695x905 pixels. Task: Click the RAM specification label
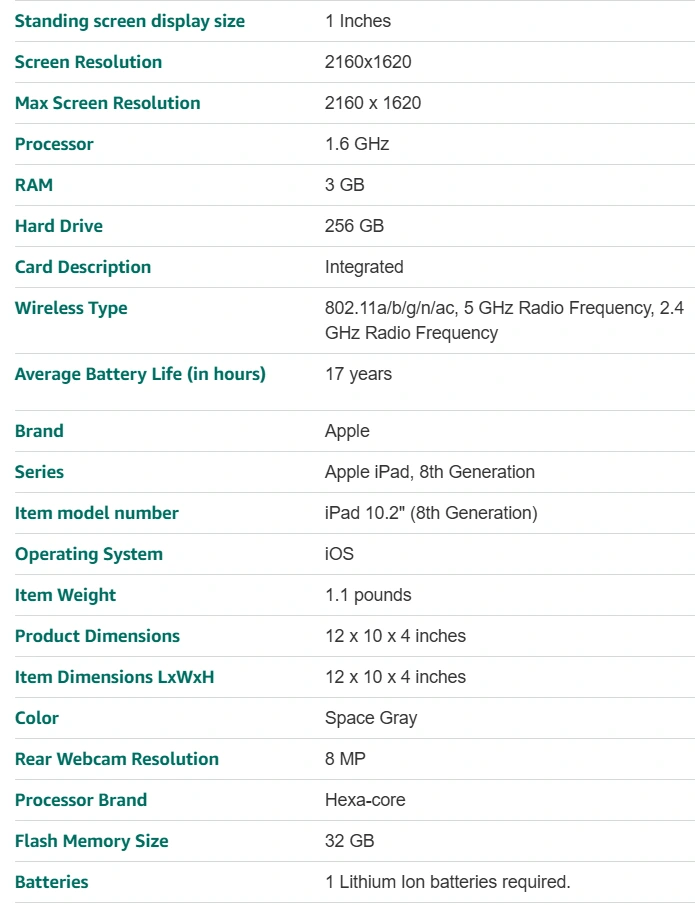pyautogui.click(x=34, y=185)
